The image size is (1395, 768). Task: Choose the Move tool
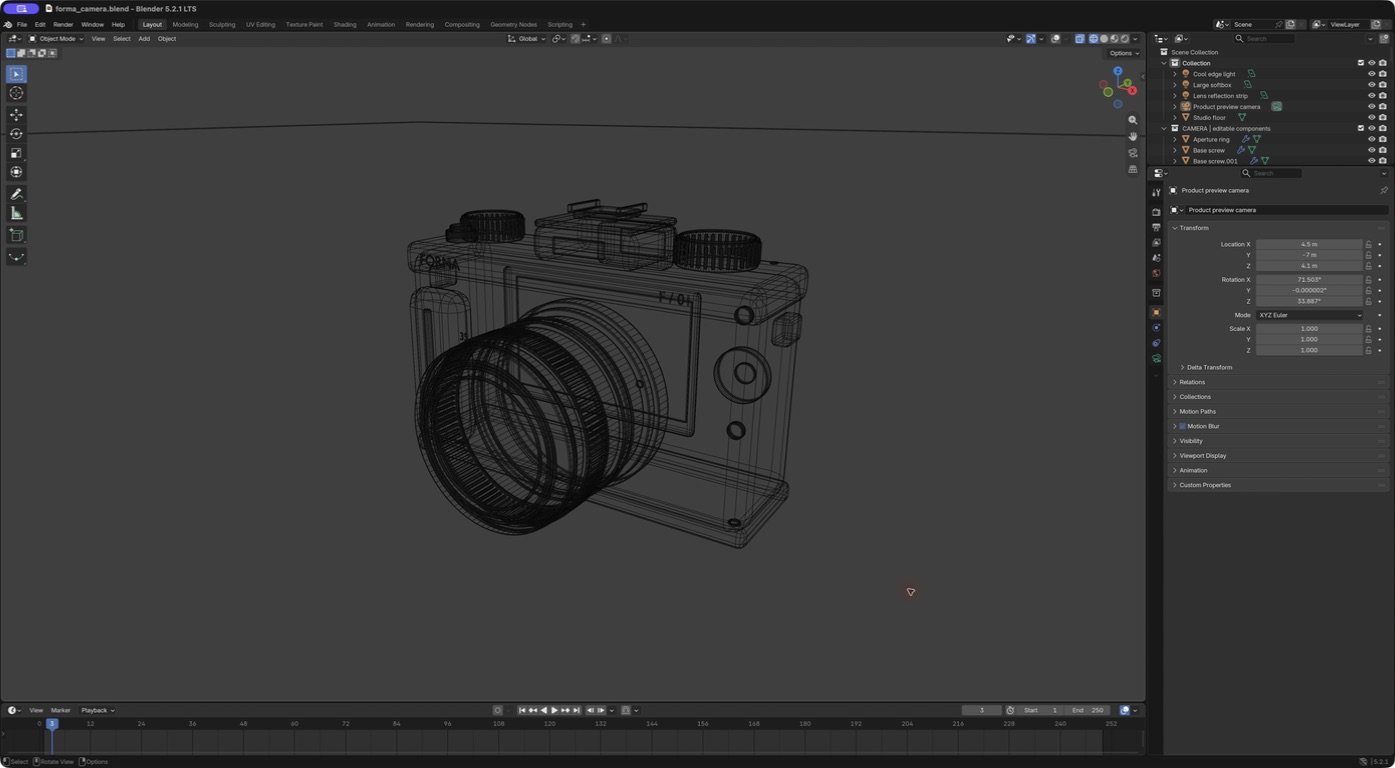[16, 115]
